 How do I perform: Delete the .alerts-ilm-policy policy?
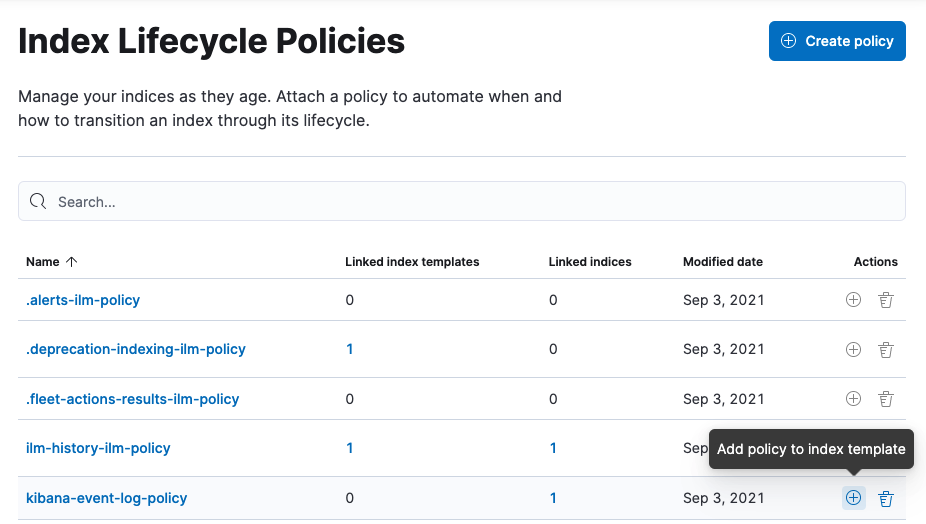tap(885, 300)
